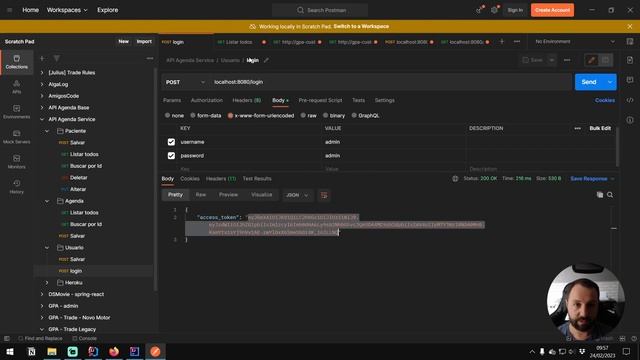Click the Send button
This screenshot has width=640, height=360.
coord(589,82)
